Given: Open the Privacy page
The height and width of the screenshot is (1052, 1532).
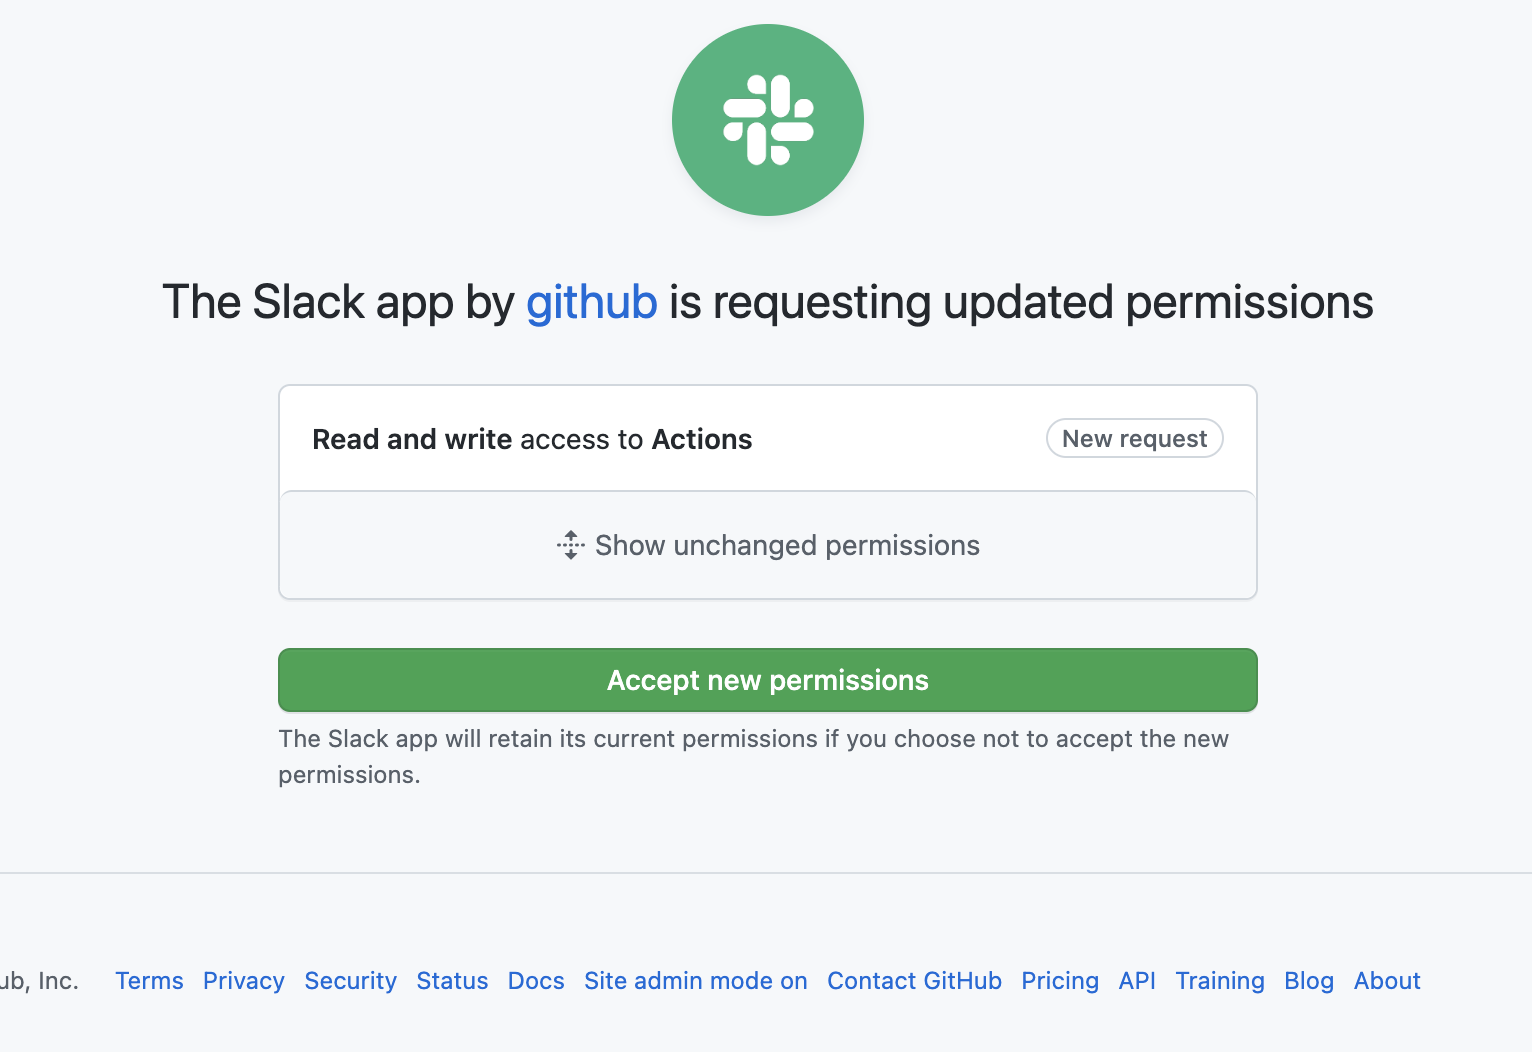Looking at the screenshot, I should [x=243, y=981].
